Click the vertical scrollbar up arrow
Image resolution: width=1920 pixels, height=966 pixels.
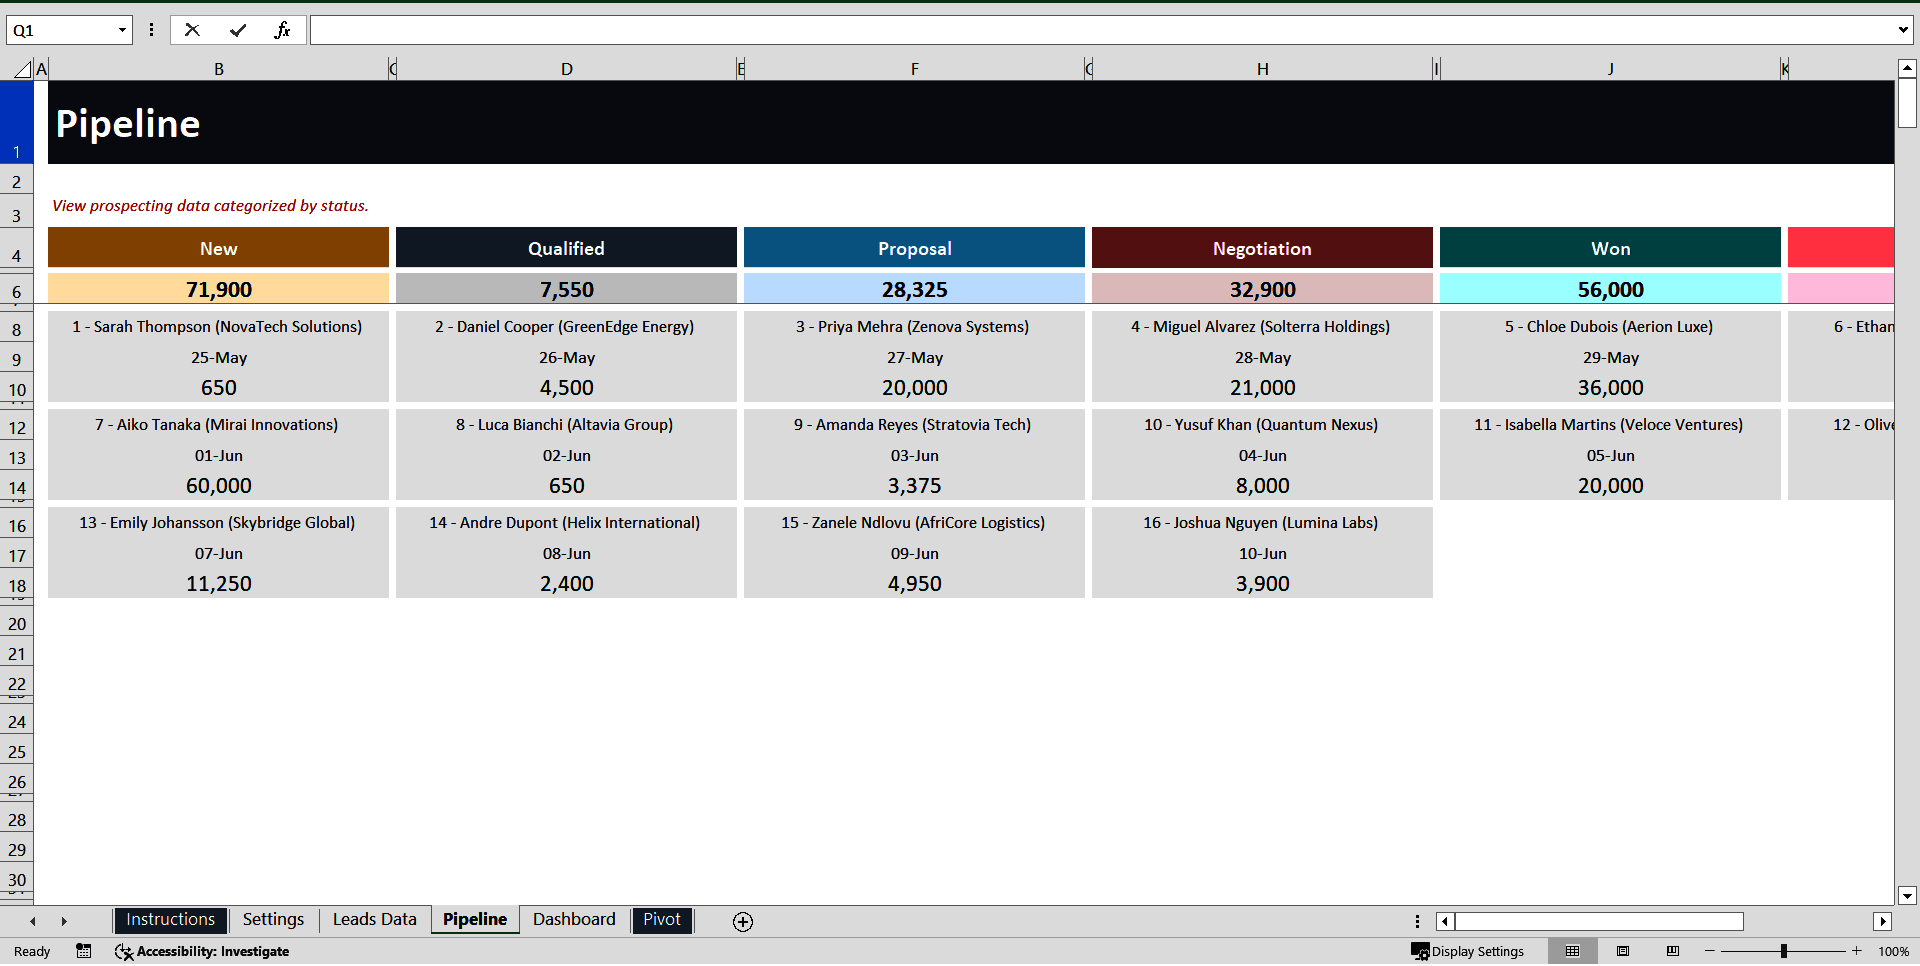tap(1907, 69)
